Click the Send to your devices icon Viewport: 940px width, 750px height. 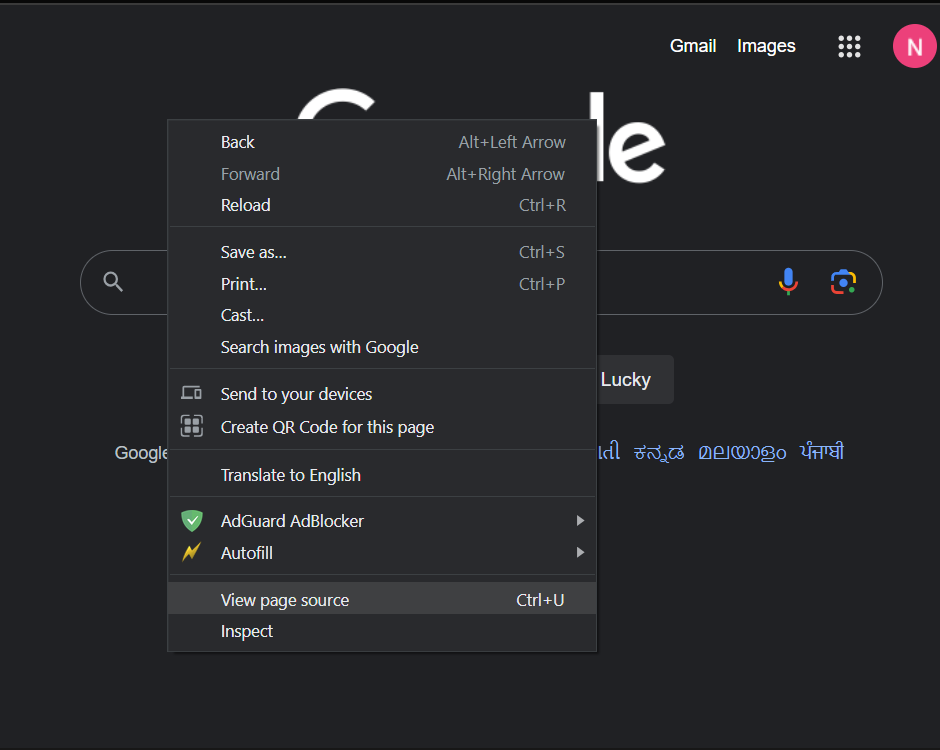point(191,394)
